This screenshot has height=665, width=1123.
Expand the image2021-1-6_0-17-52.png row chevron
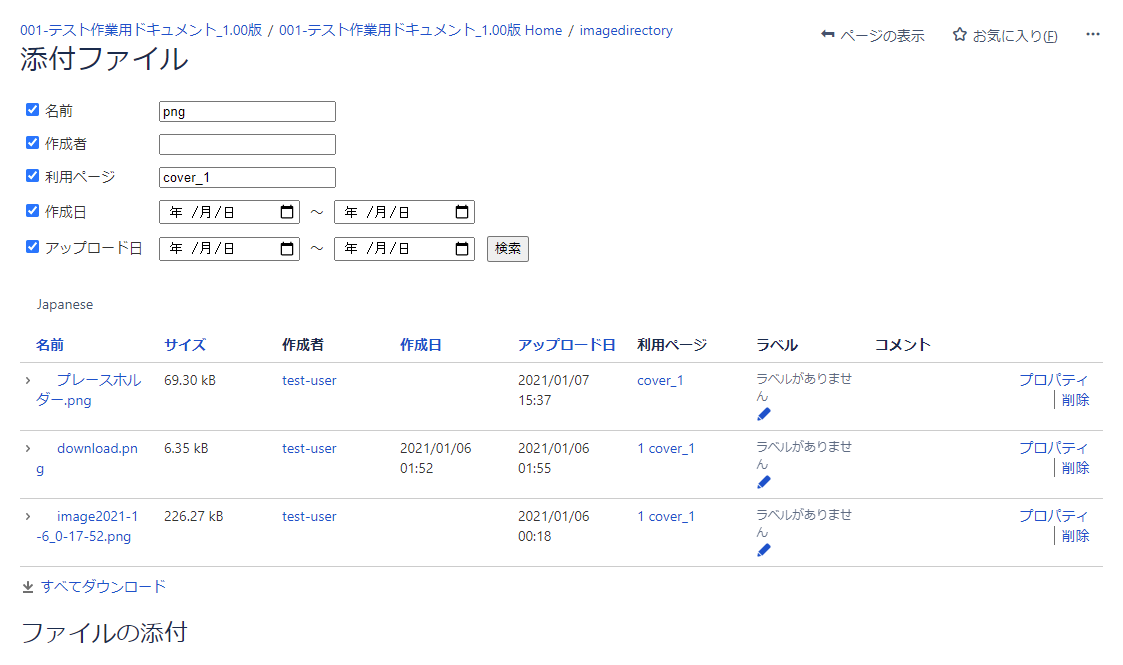click(28, 516)
